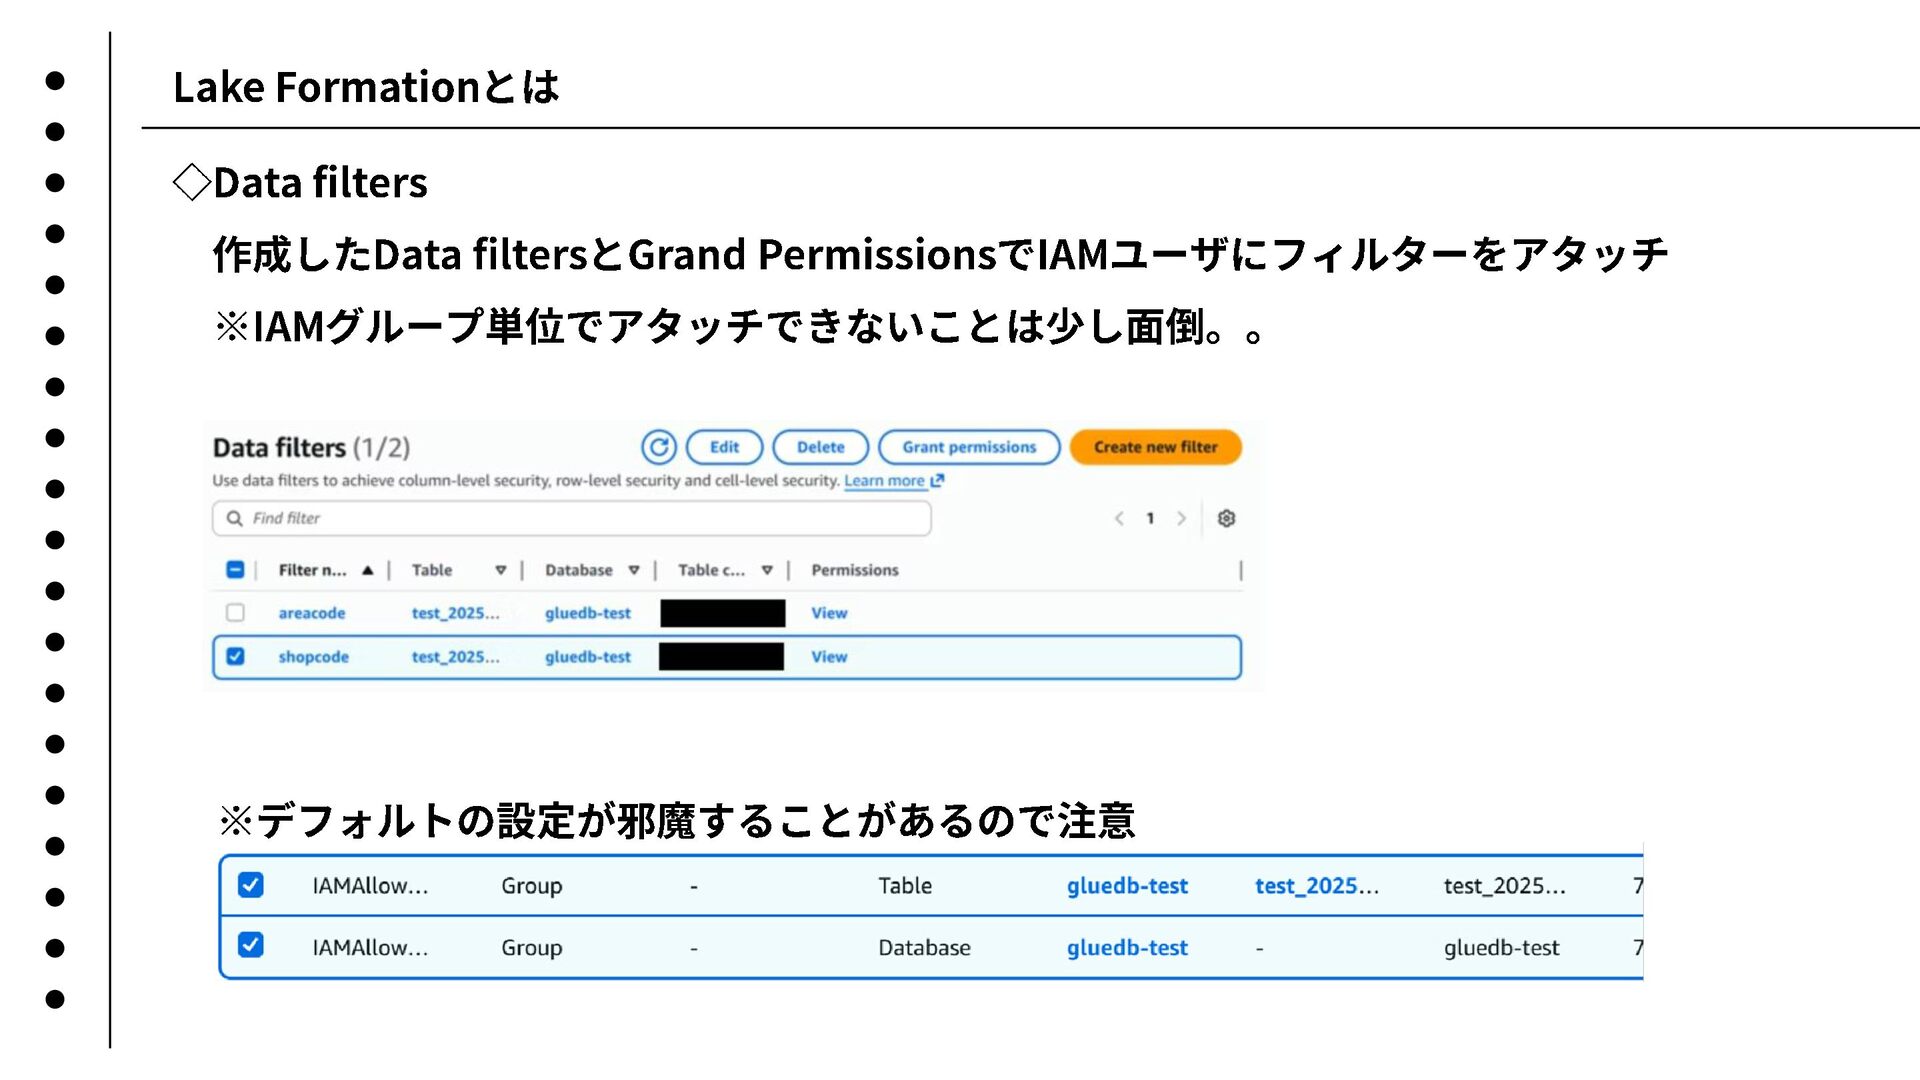Check the areacode filter row checkbox
Viewport: 1920px width, 1080px height.
pos(235,612)
